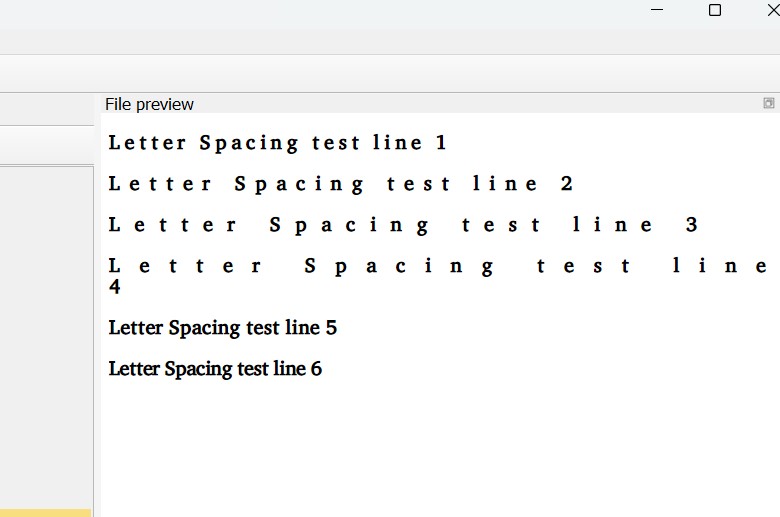Click on Letter Spacing test line 1
Image resolution: width=780 pixels, height=517 pixels.
pos(278,143)
